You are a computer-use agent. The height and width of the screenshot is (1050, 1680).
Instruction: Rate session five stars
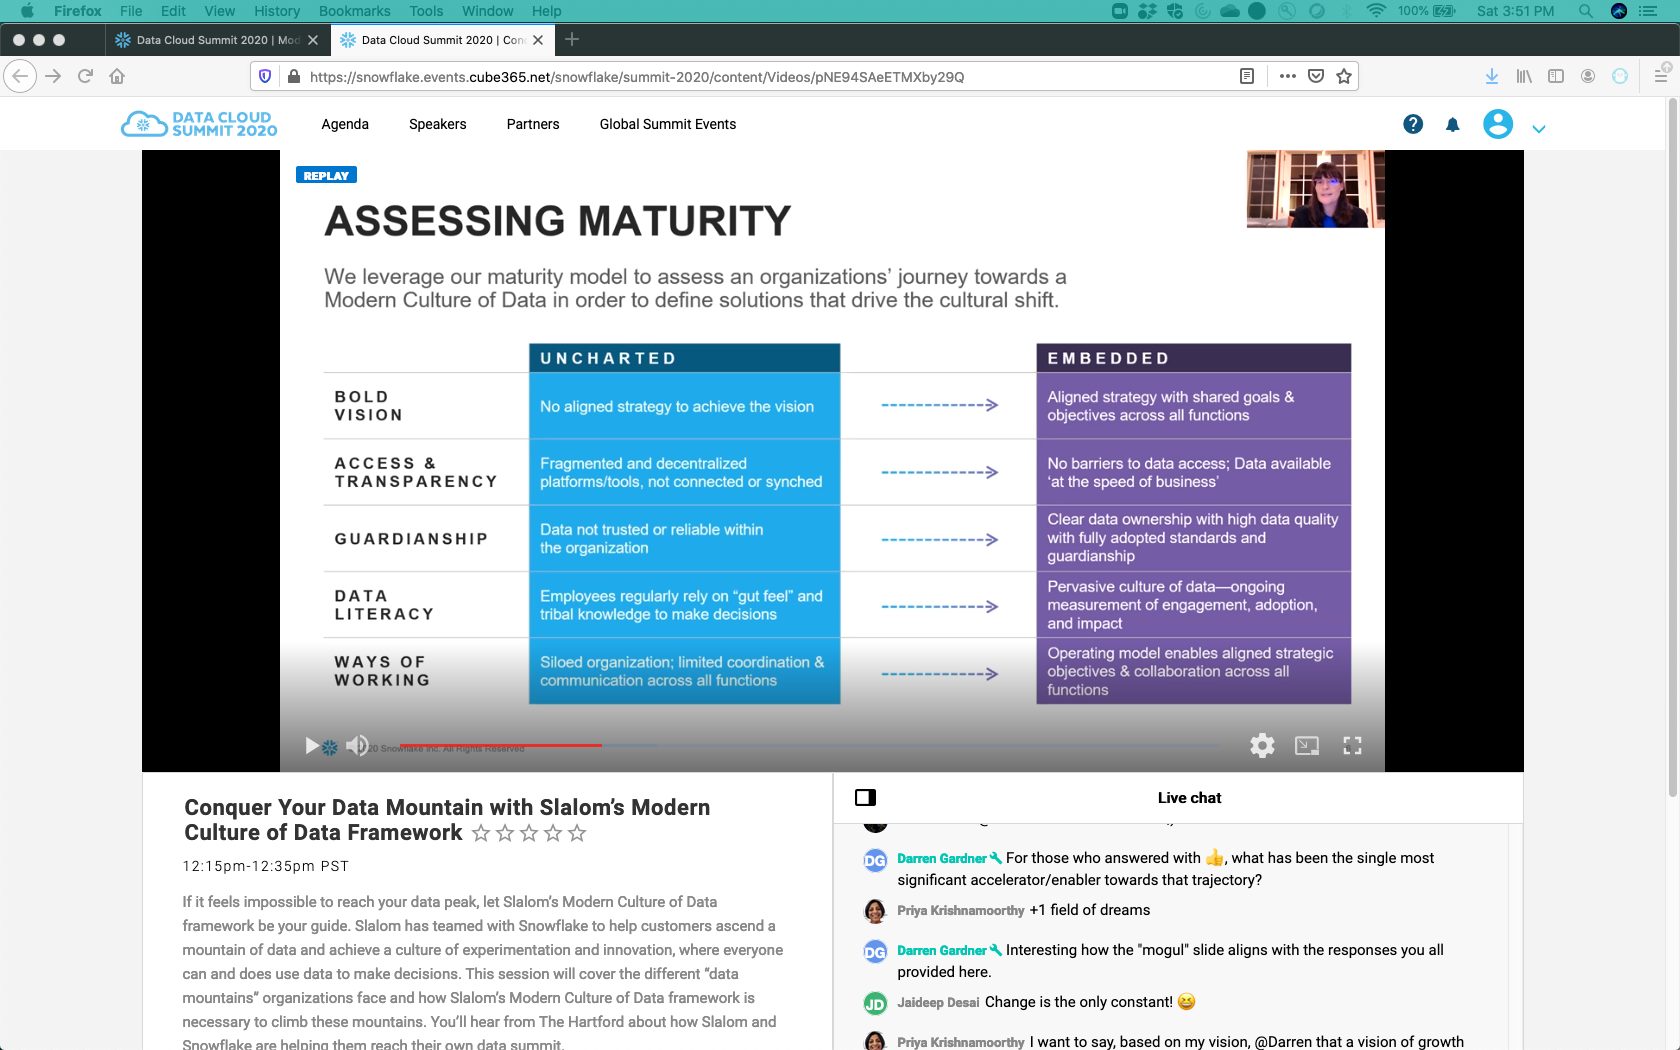[x=577, y=833]
